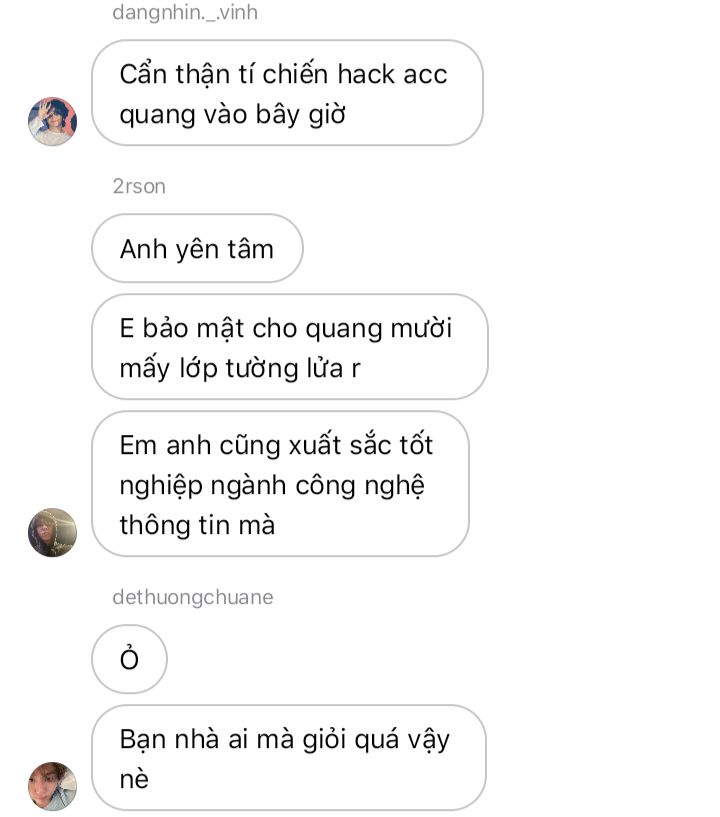
Task: Open dethuongchuane's avatar at the bottom
Action: (52, 786)
